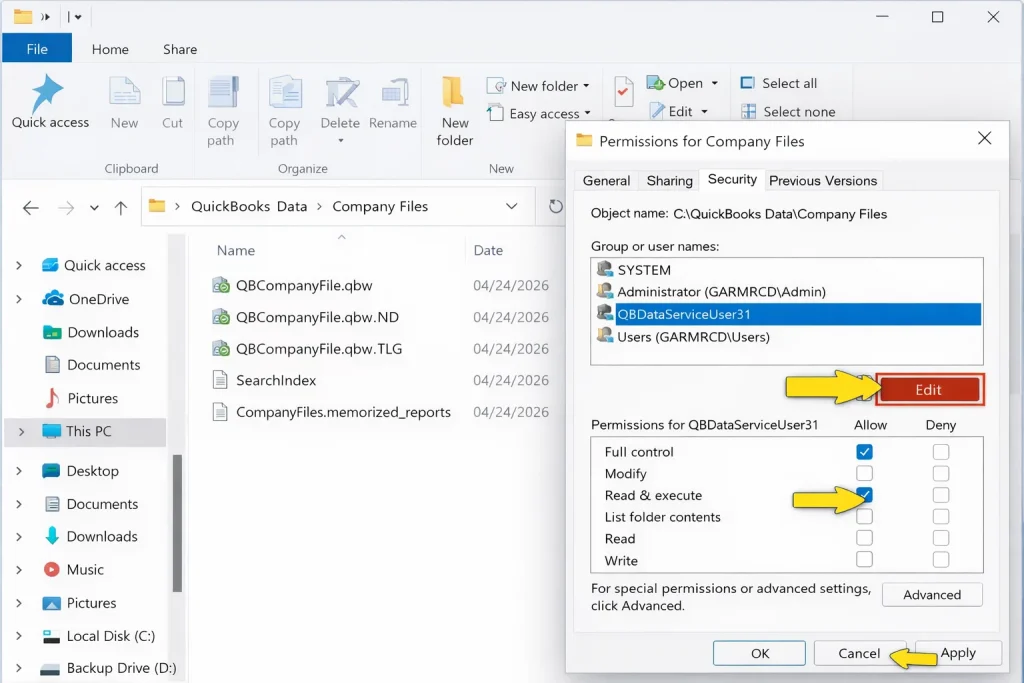1024x683 pixels.
Task: Click the New item icon in Clipboard group
Action: (124, 91)
